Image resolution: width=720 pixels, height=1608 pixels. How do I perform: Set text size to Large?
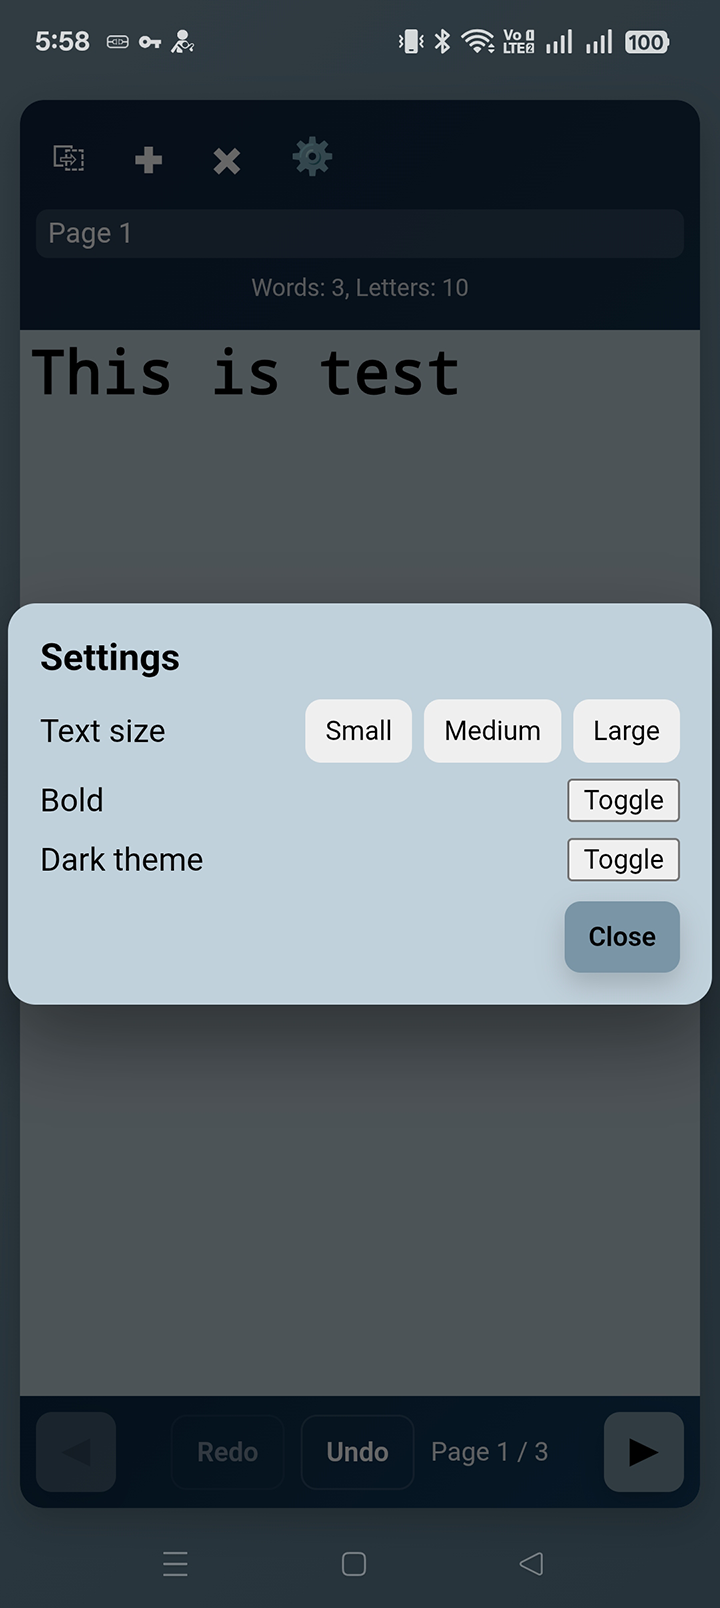[x=626, y=731]
